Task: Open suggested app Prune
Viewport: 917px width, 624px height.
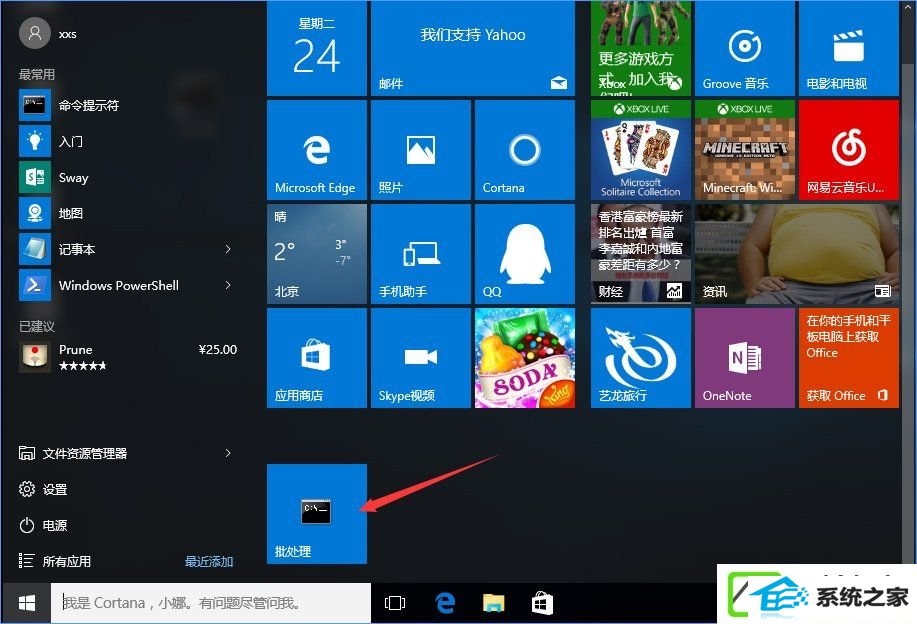Action: pos(129,357)
